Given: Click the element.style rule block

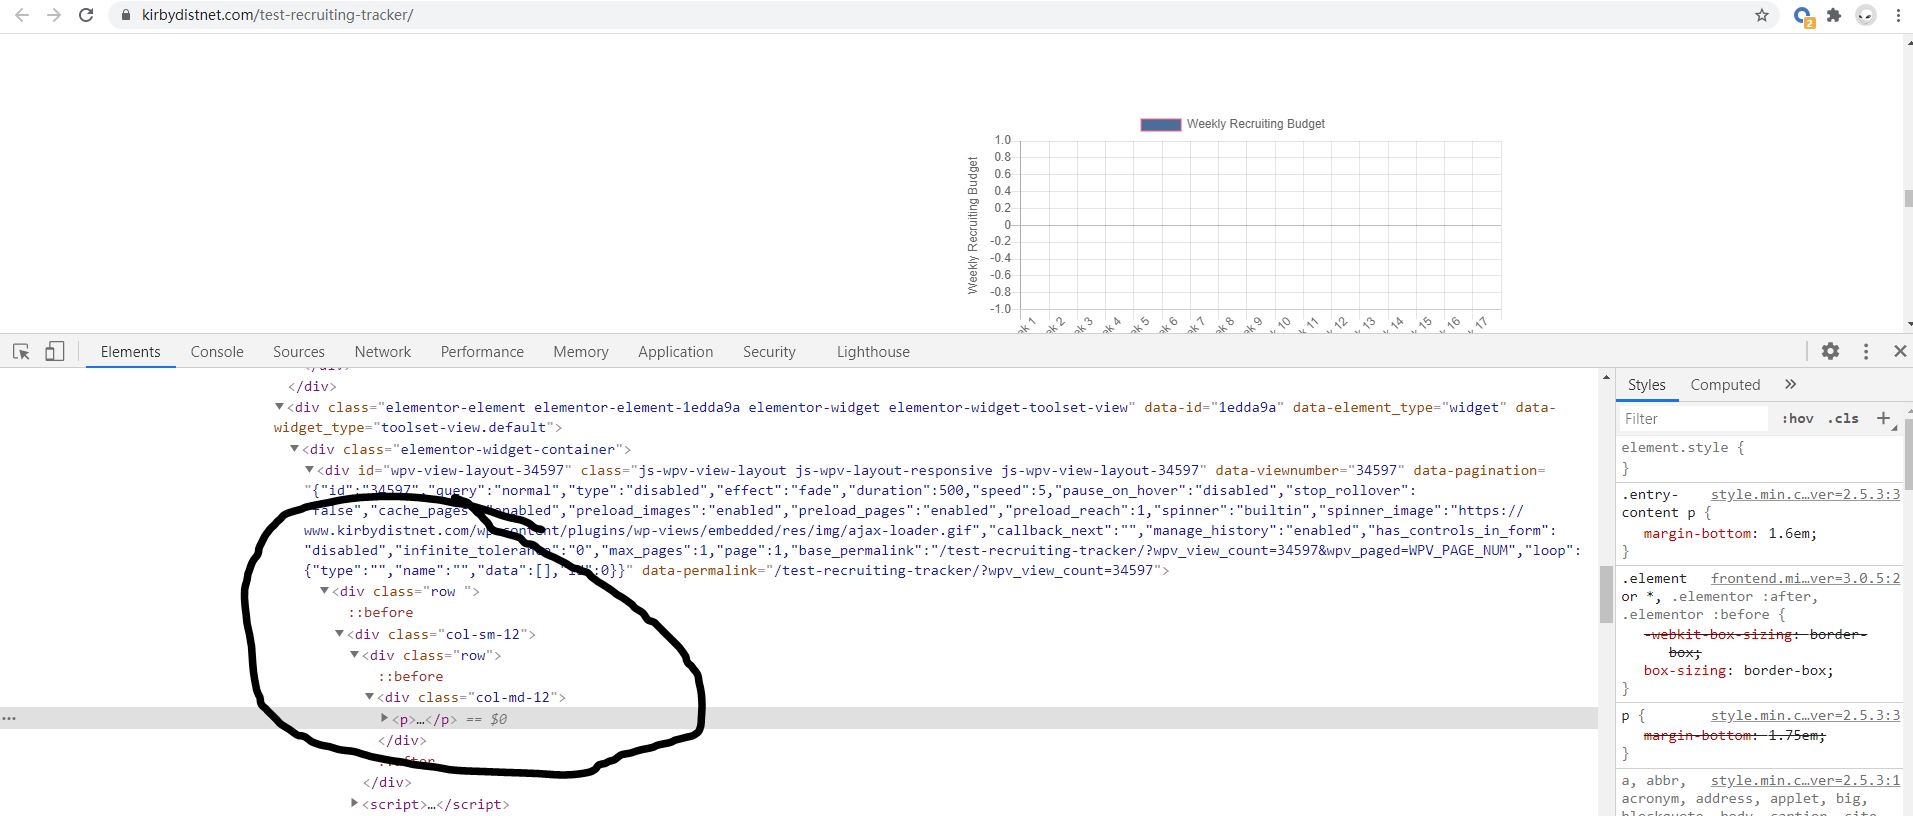Looking at the screenshot, I should click(x=1758, y=457).
